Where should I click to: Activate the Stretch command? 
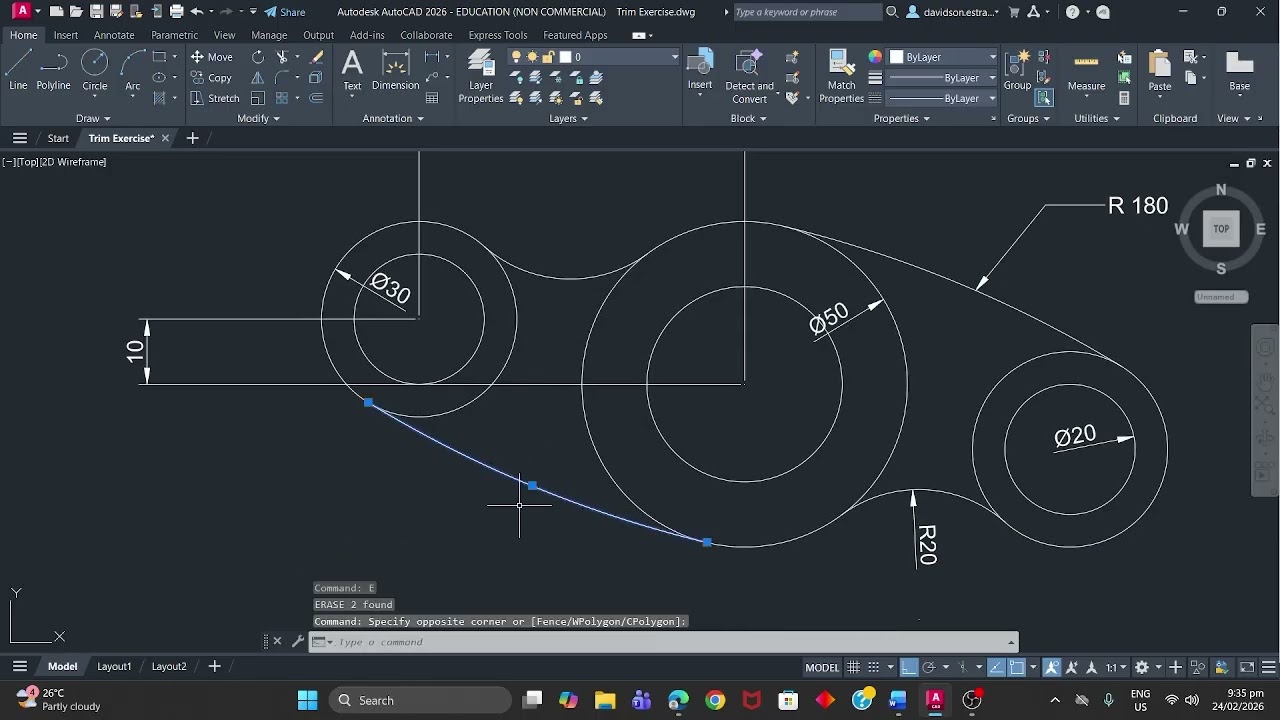tap(214, 98)
